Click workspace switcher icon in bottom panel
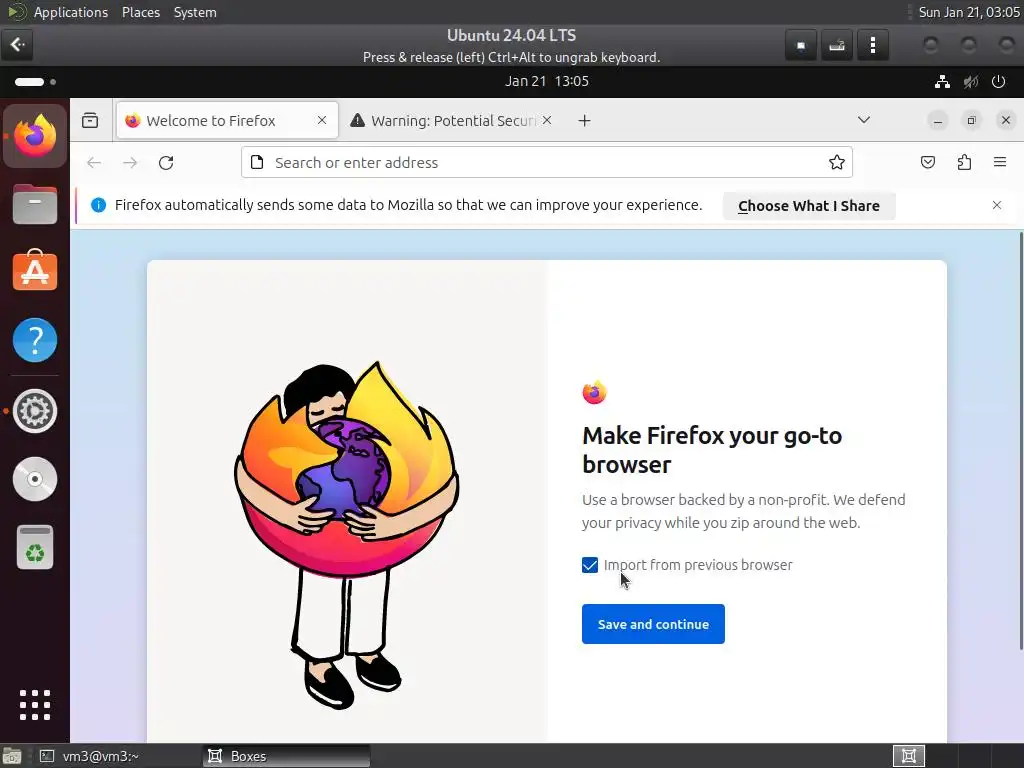 click(x=908, y=756)
